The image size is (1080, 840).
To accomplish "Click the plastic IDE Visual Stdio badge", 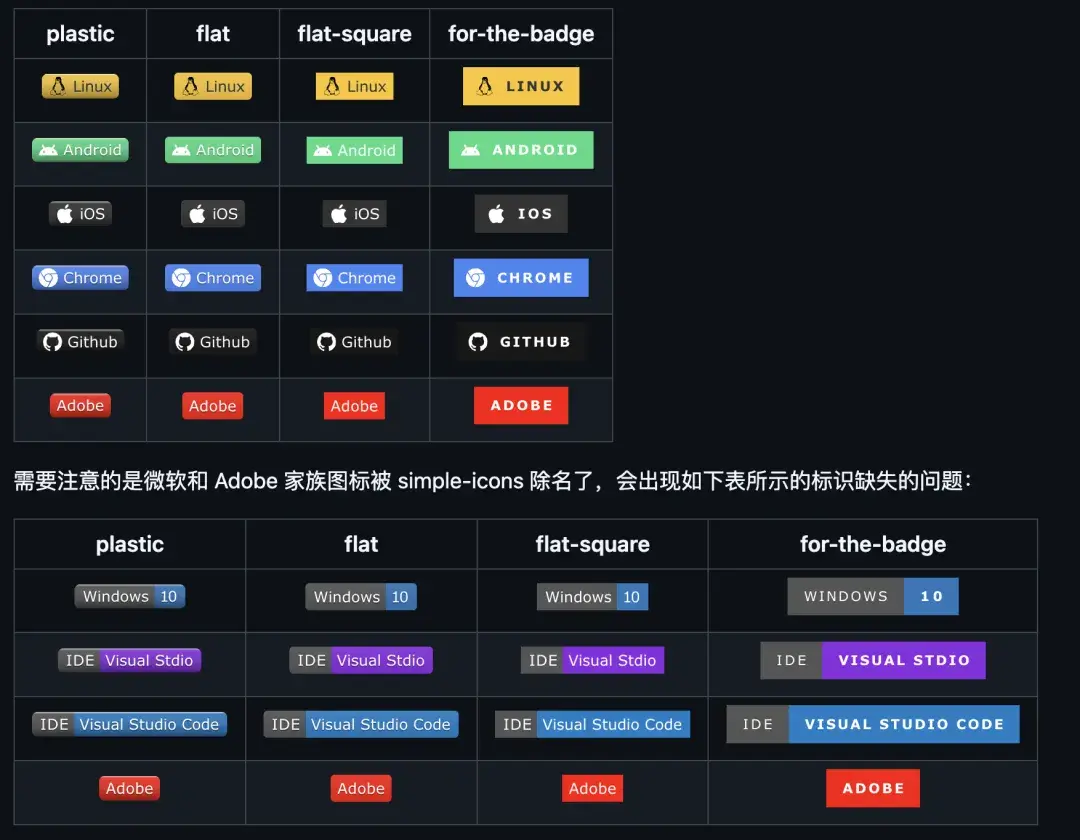I will tap(129, 660).
